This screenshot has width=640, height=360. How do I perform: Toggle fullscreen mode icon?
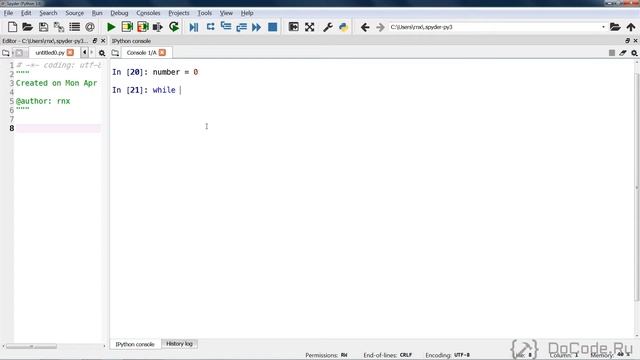(309, 27)
